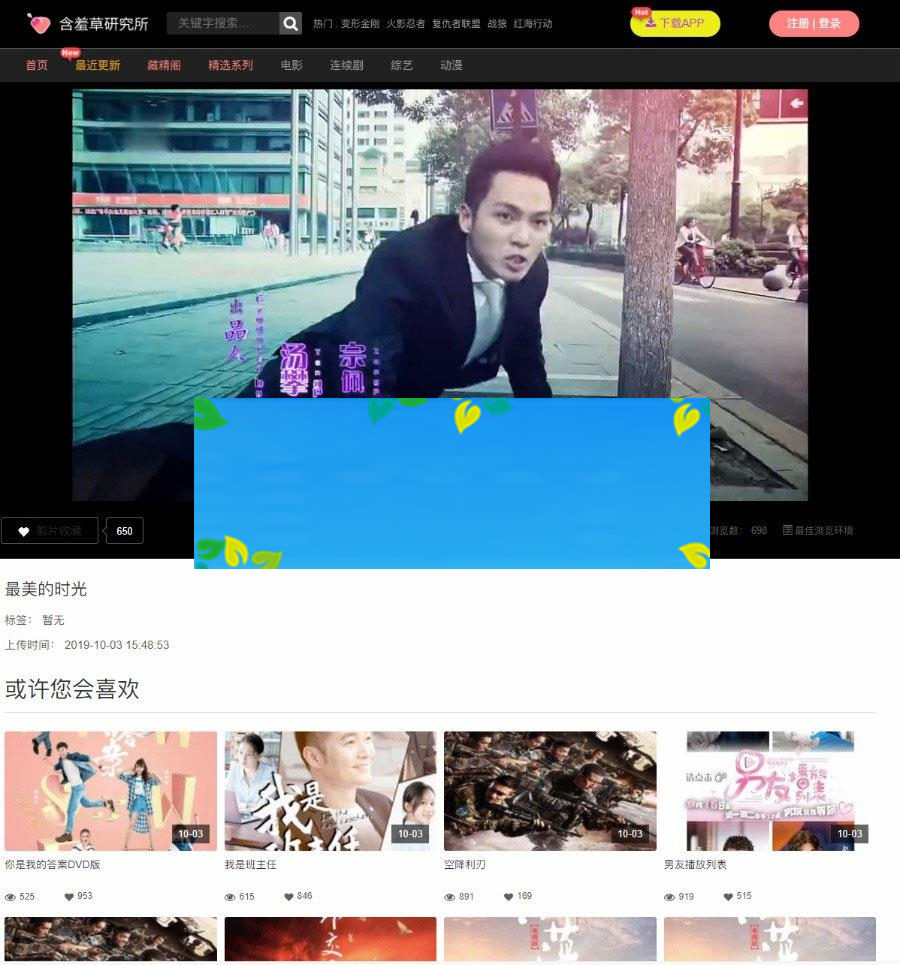Click the magnifying glass search icon
Screen dimensions: 900x965
[289, 22]
